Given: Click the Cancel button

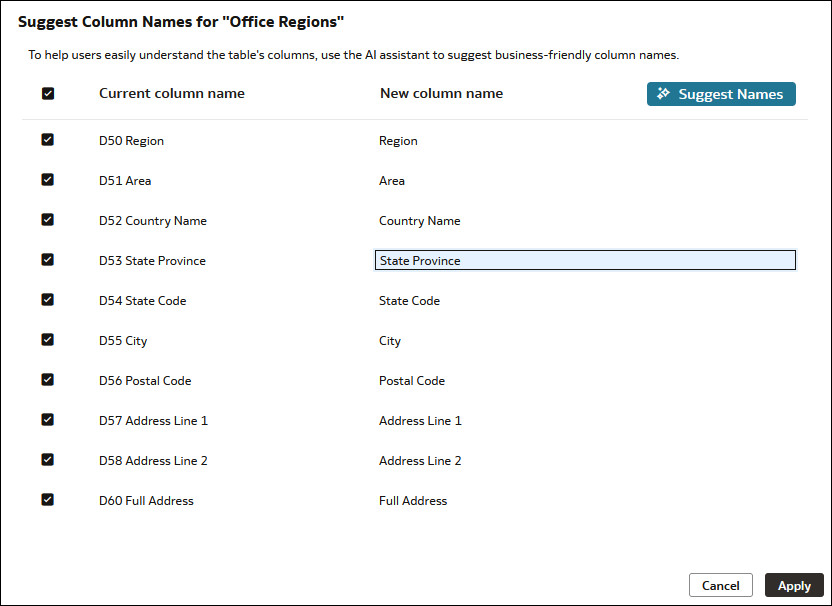Looking at the screenshot, I should [x=720, y=585].
